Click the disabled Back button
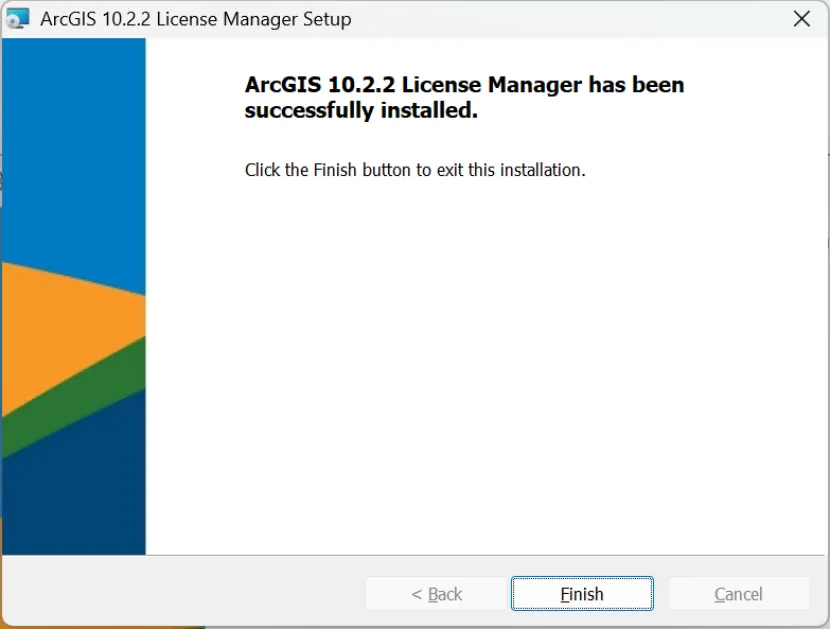This screenshot has height=629, width=831. [436, 593]
